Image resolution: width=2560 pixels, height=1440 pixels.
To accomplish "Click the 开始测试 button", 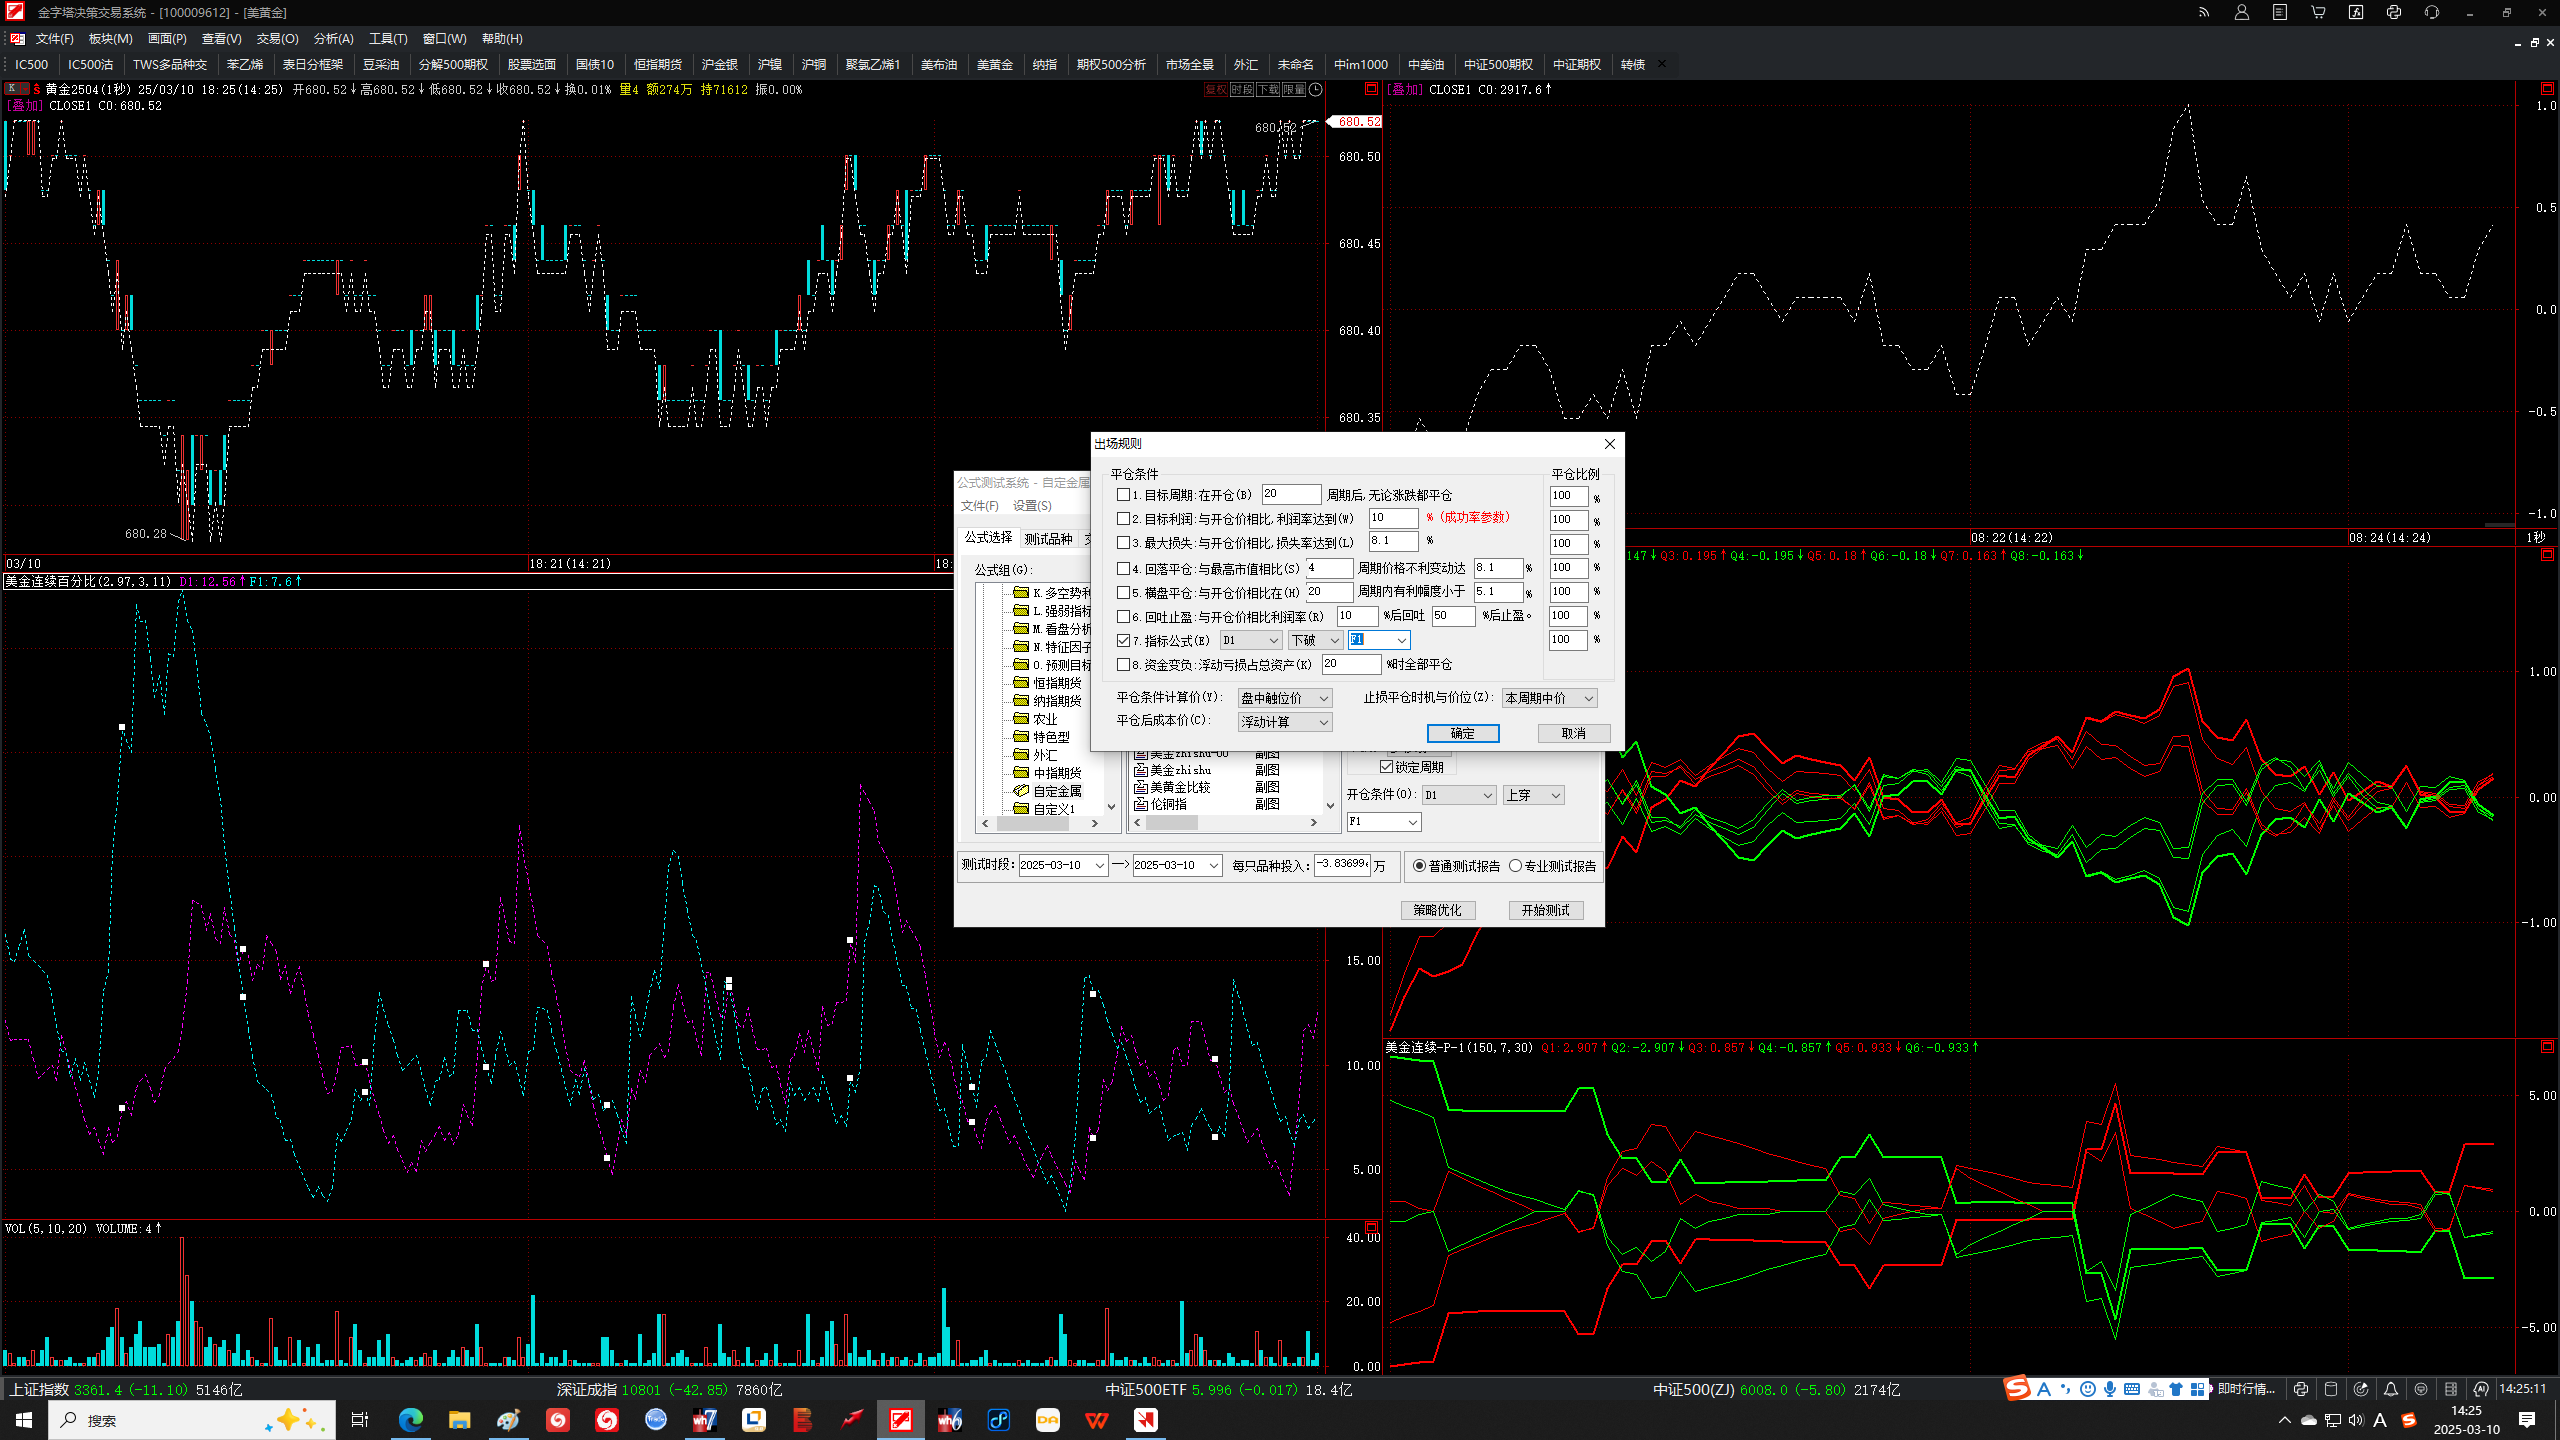I will click(1545, 910).
